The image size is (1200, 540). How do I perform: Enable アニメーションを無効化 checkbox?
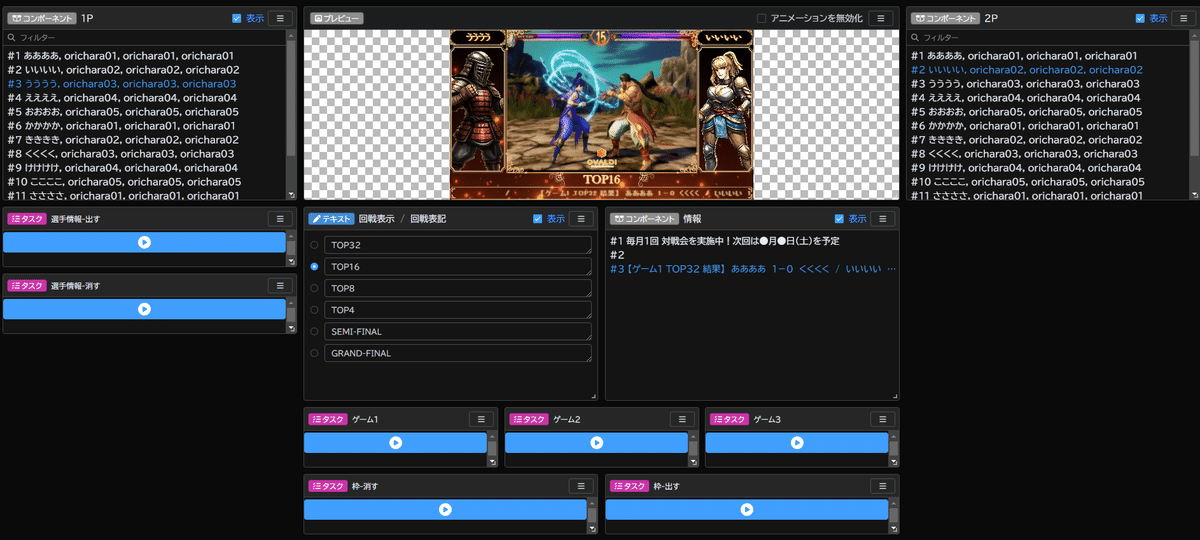(762, 18)
